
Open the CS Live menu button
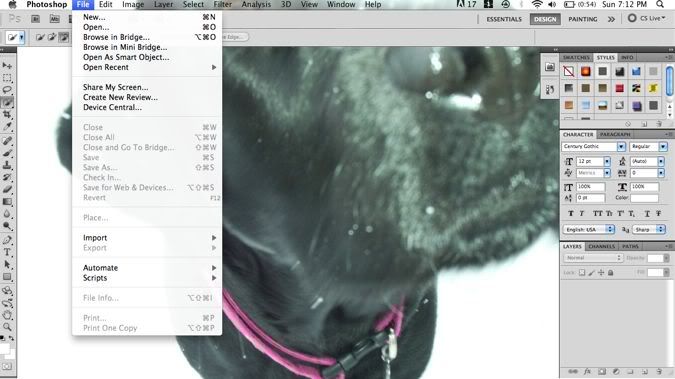646,18
